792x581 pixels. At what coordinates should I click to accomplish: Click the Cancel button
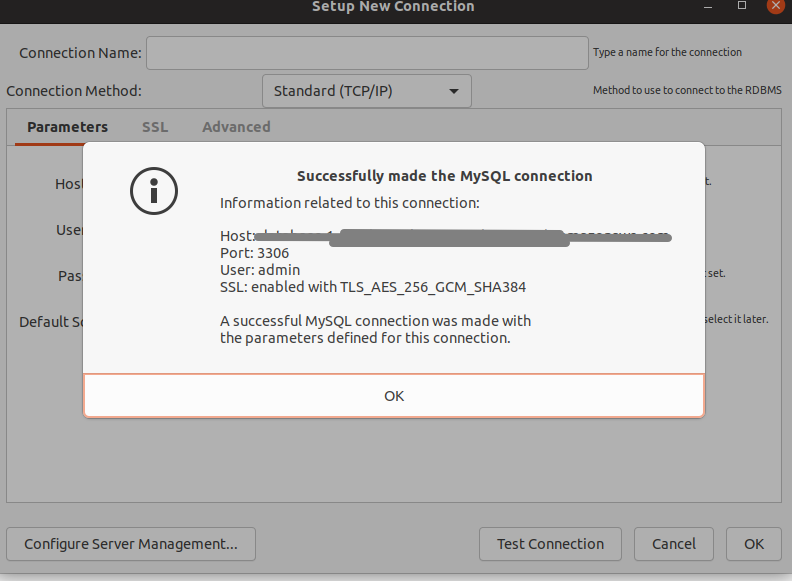(x=674, y=544)
